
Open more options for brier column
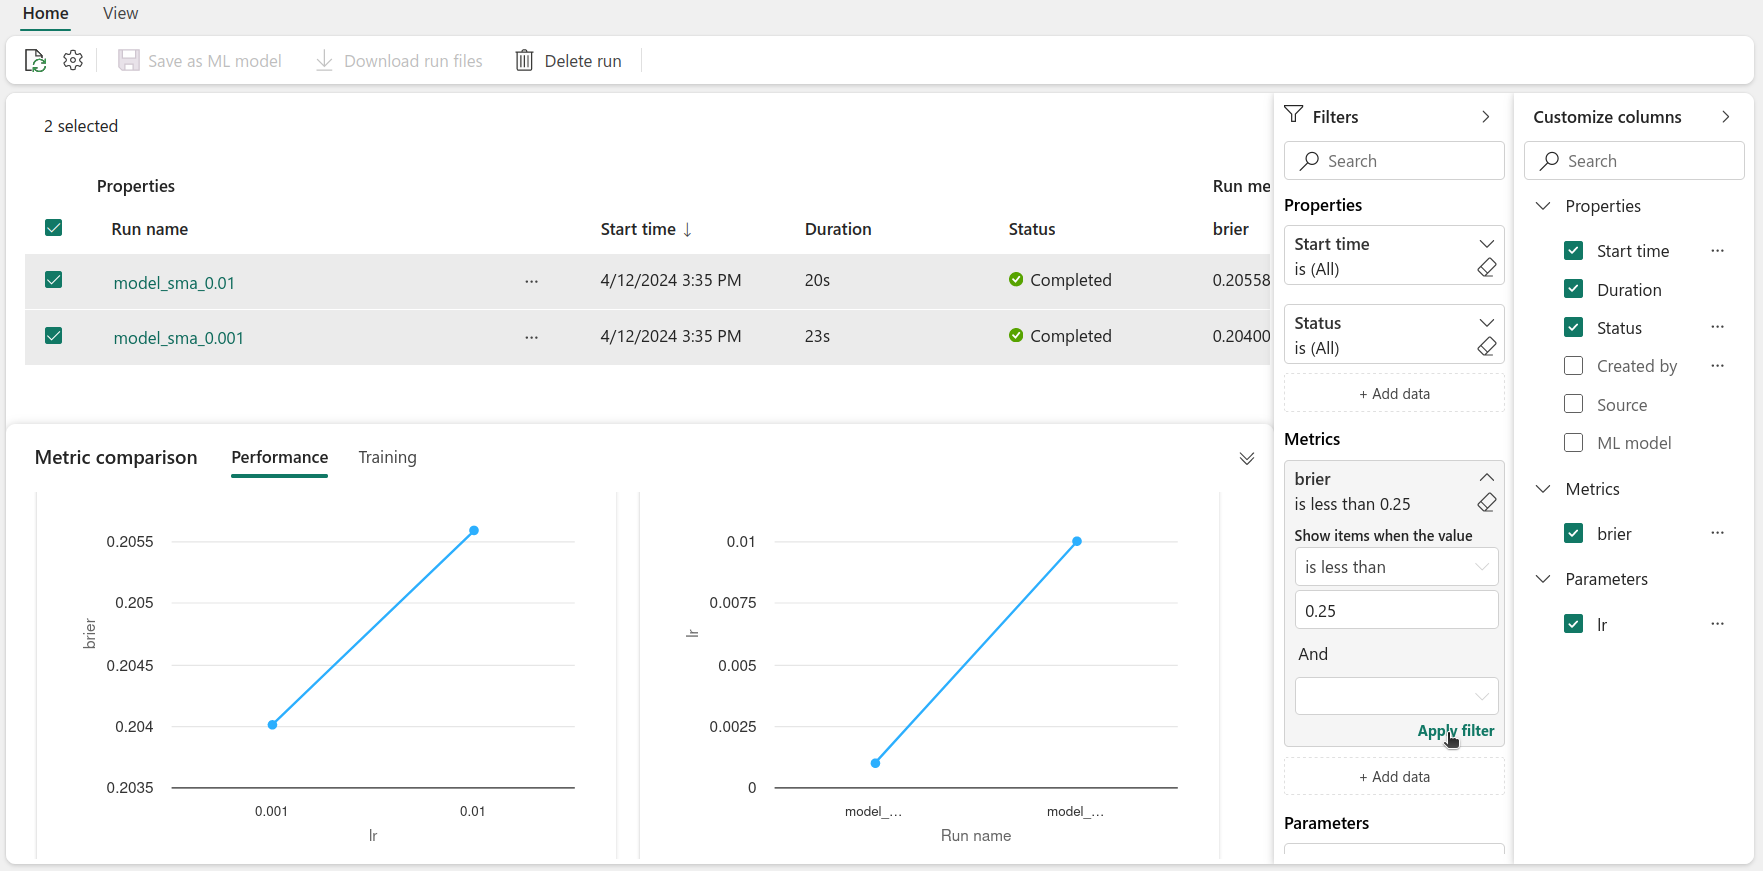click(1717, 533)
